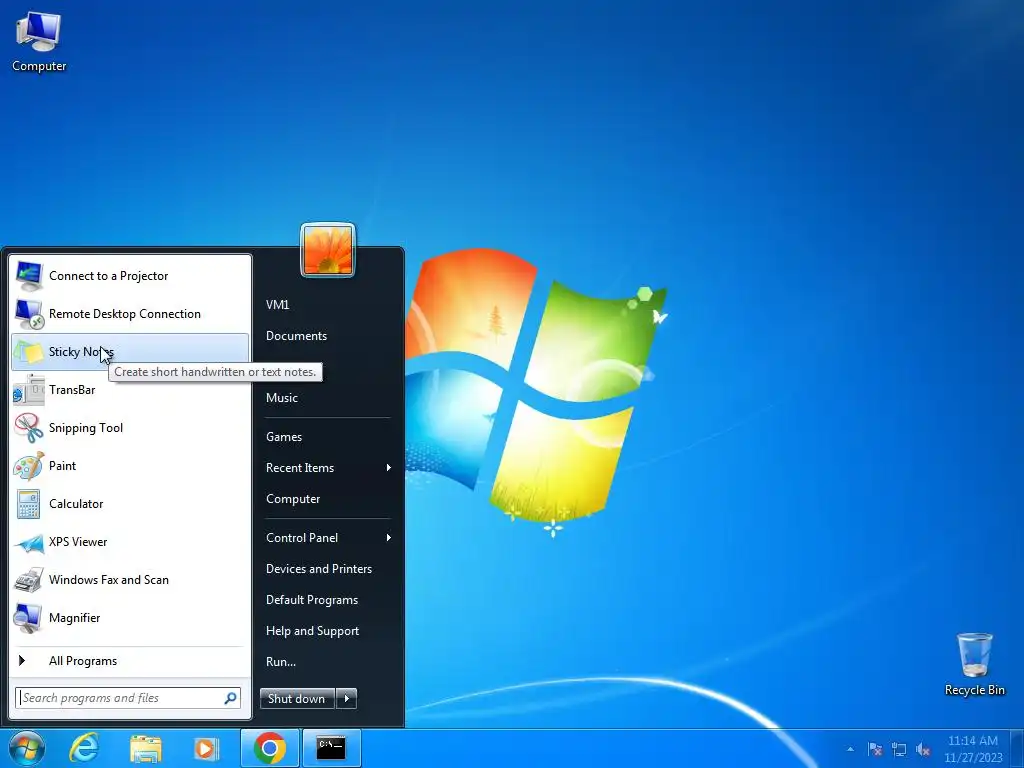Open Devices and Printers
The width and height of the screenshot is (1024, 768).
coord(319,569)
